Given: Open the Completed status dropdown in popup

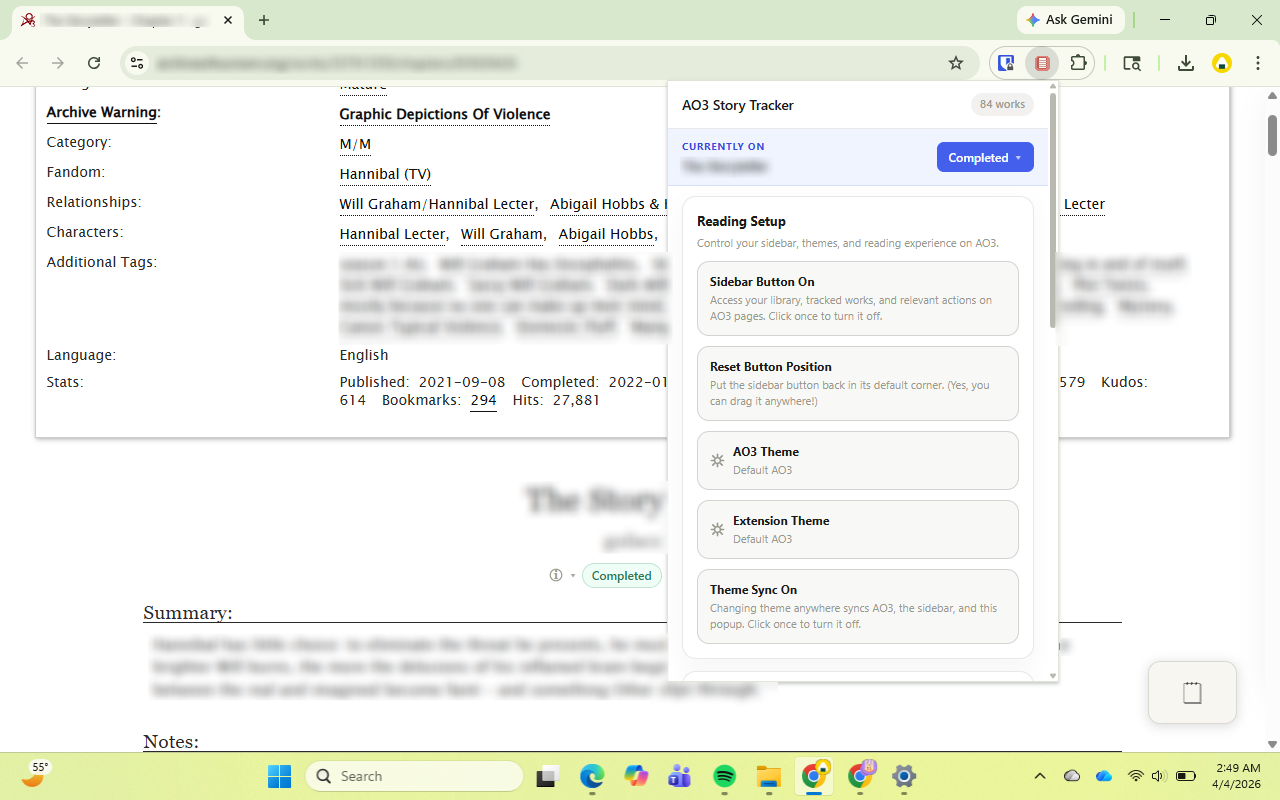Looking at the screenshot, I should (x=985, y=157).
